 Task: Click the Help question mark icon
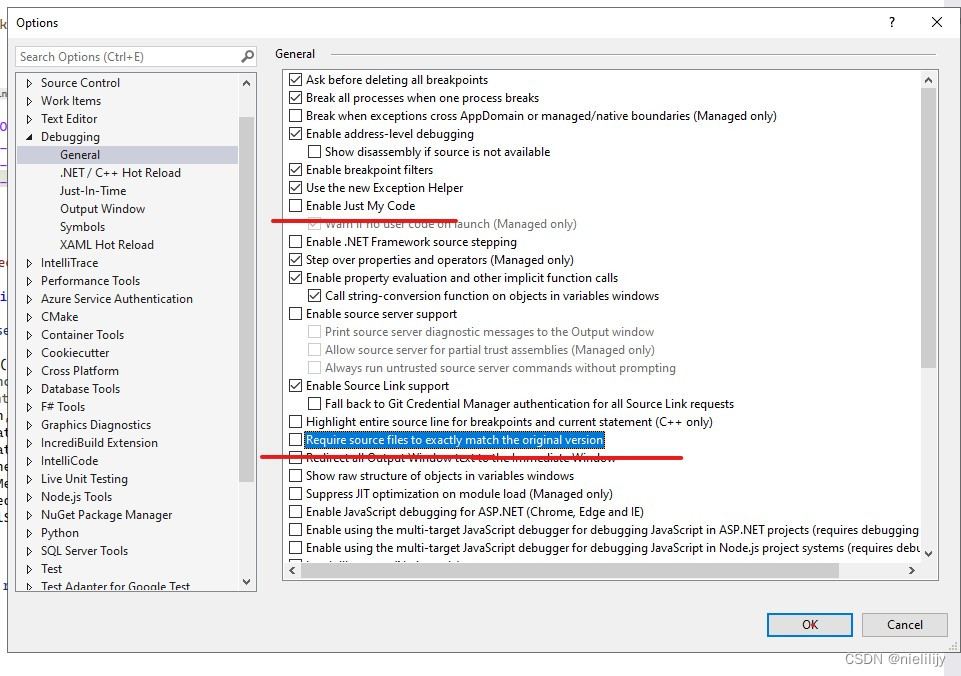coord(891,22)
